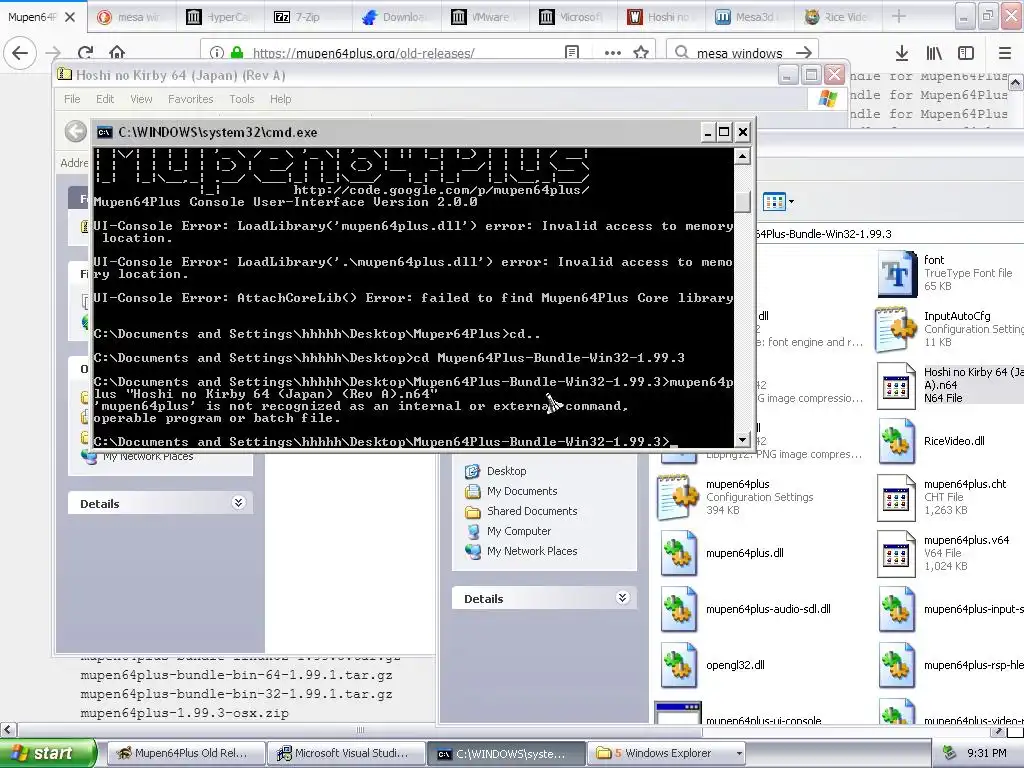
Task: Click Windows Start button
Action: pos(48,753)
